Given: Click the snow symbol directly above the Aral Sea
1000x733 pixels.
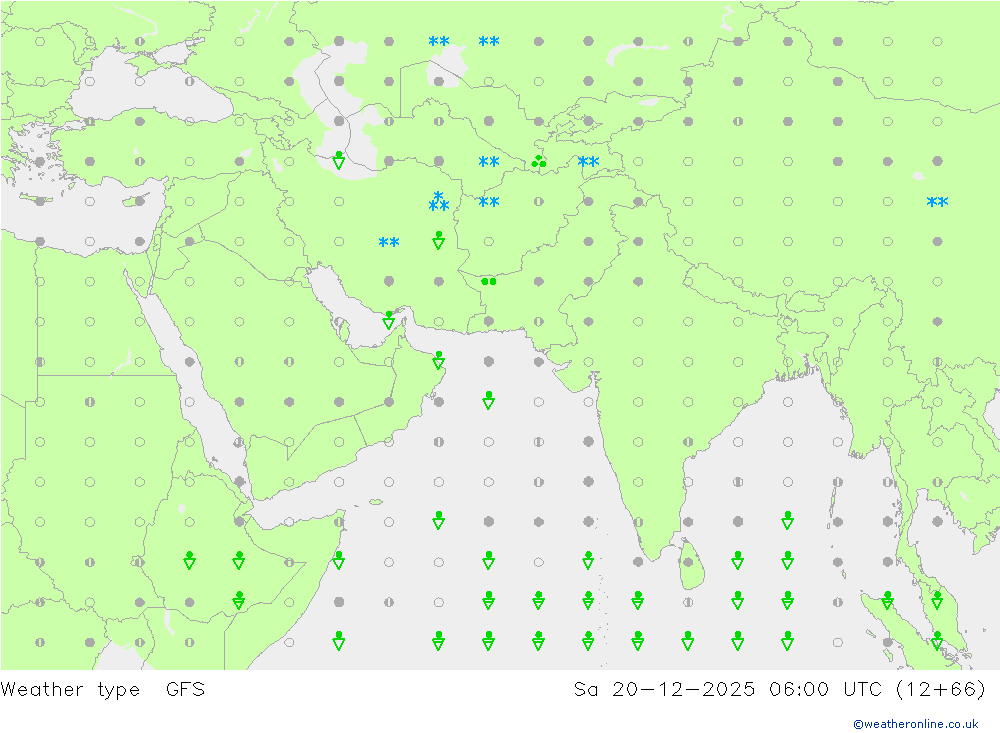Looking at the screenshot, I should pos(439,41).
